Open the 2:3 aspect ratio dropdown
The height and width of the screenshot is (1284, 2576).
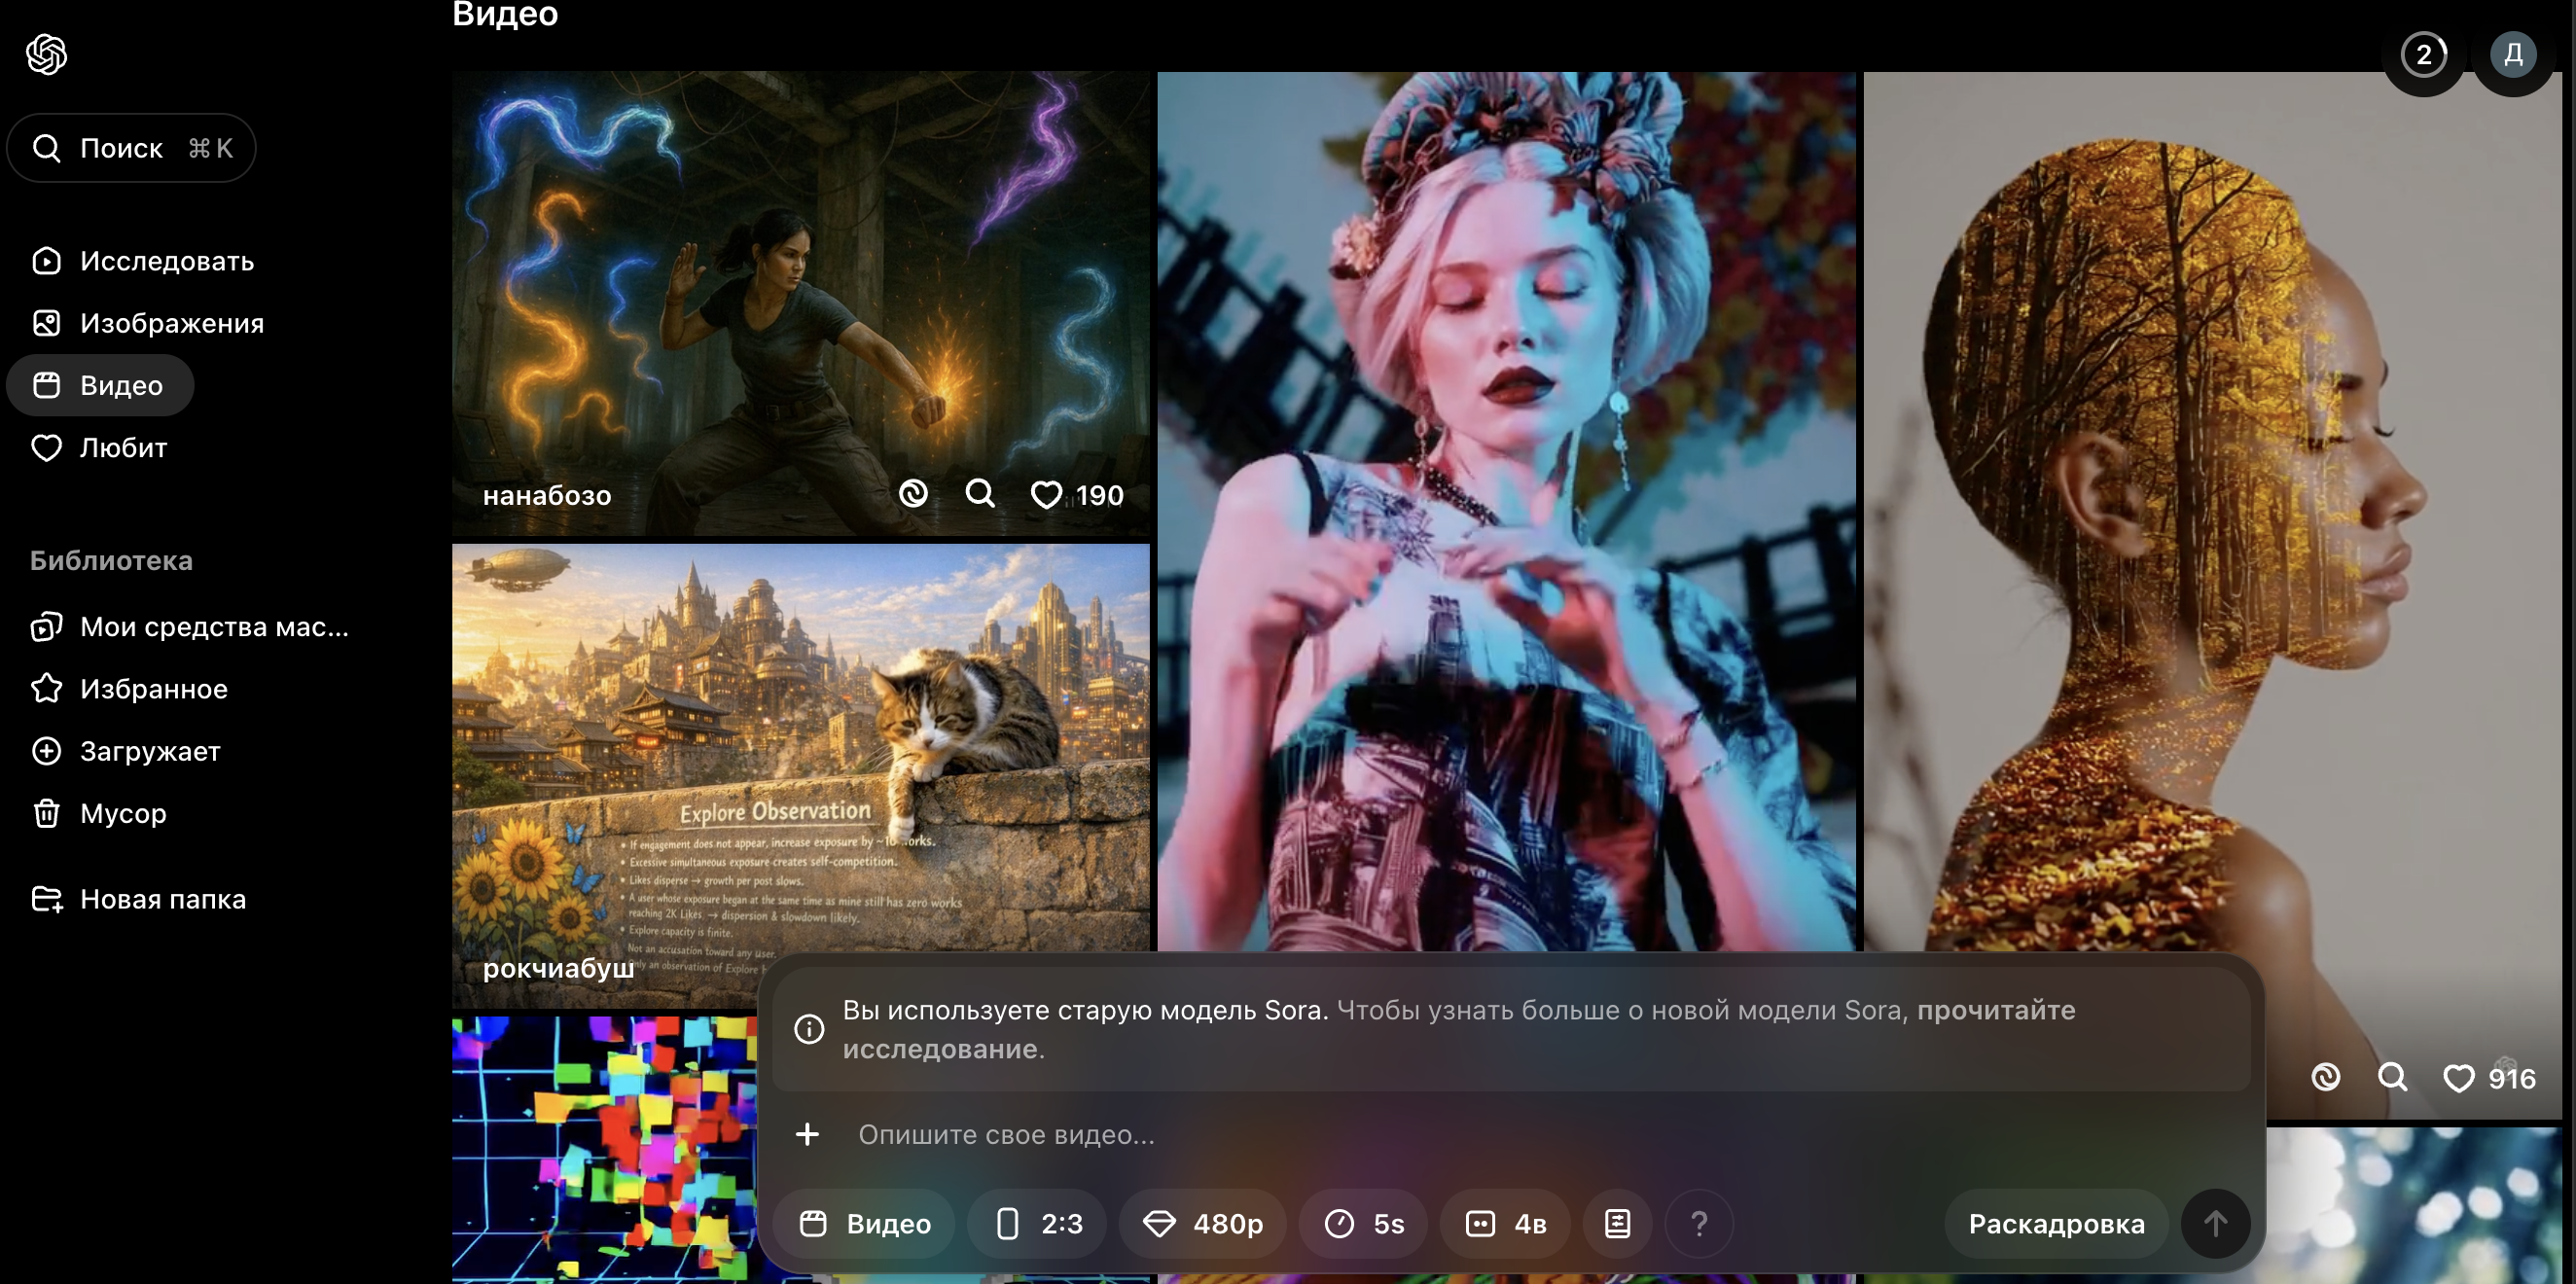tap(1038, 1223)
